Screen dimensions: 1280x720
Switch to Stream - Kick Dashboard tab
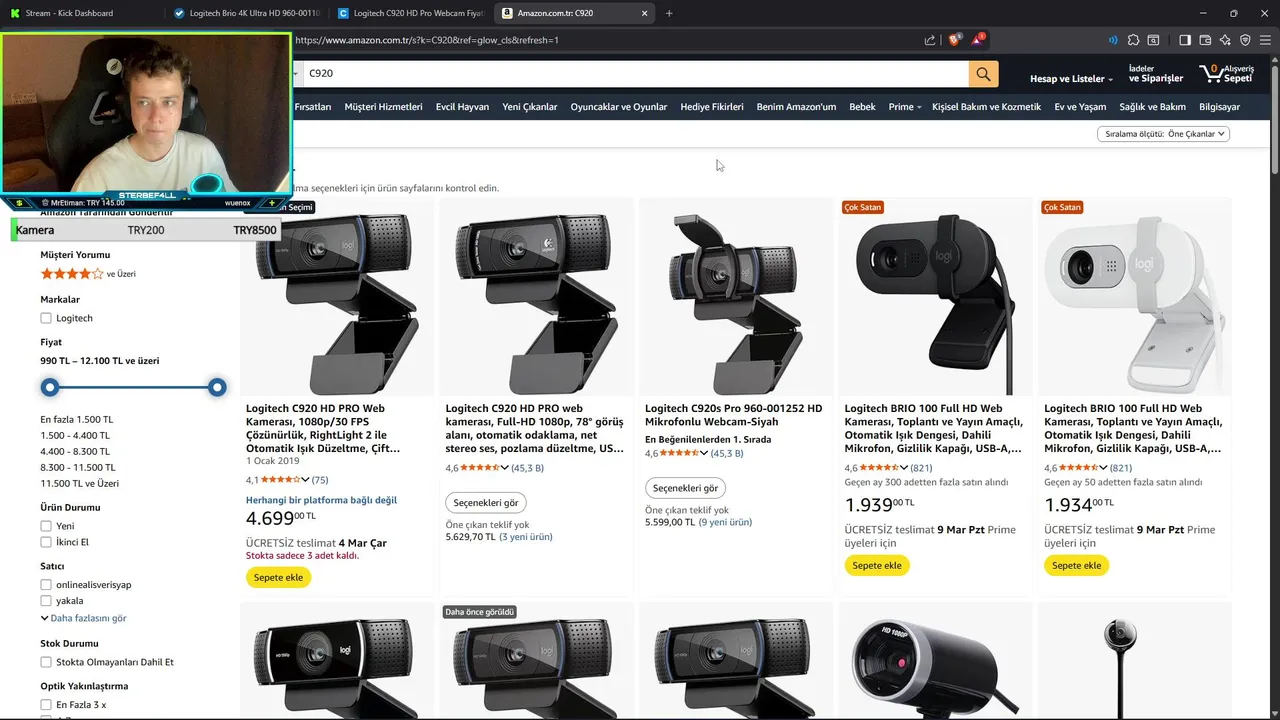coord(80,13)
